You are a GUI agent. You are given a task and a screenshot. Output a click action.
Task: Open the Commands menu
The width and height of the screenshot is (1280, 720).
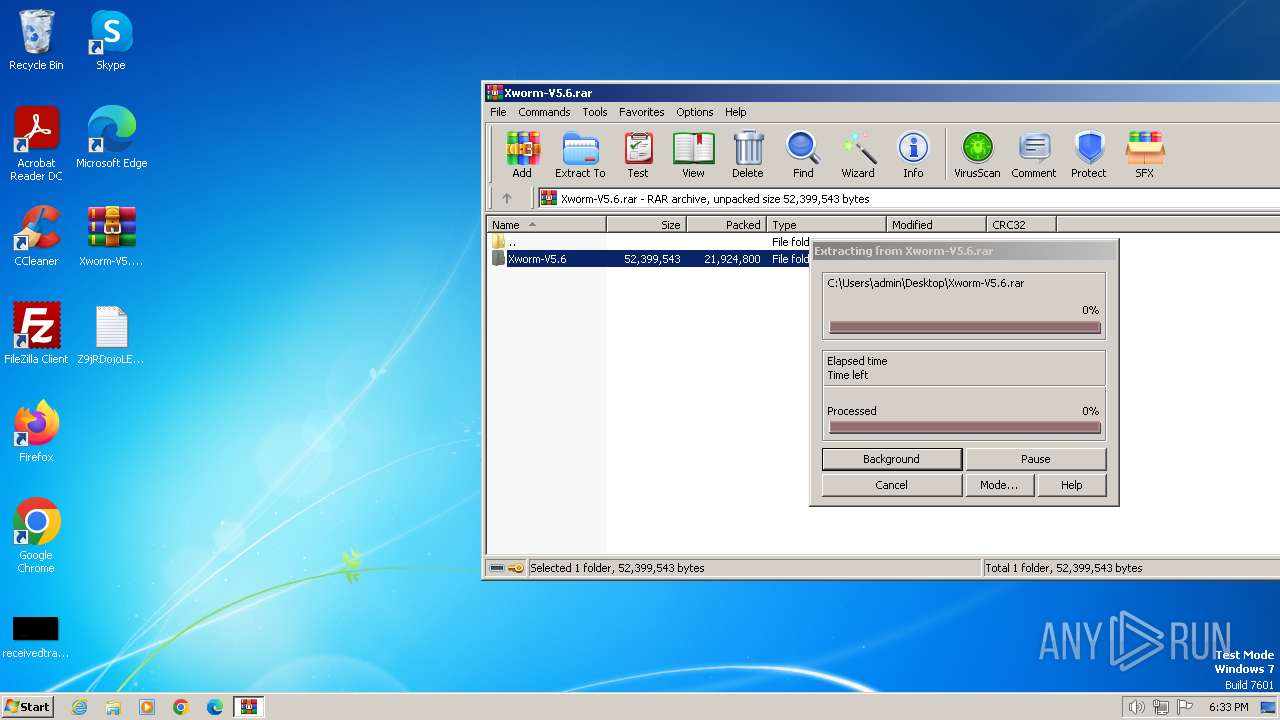click(x=544, y=112)
